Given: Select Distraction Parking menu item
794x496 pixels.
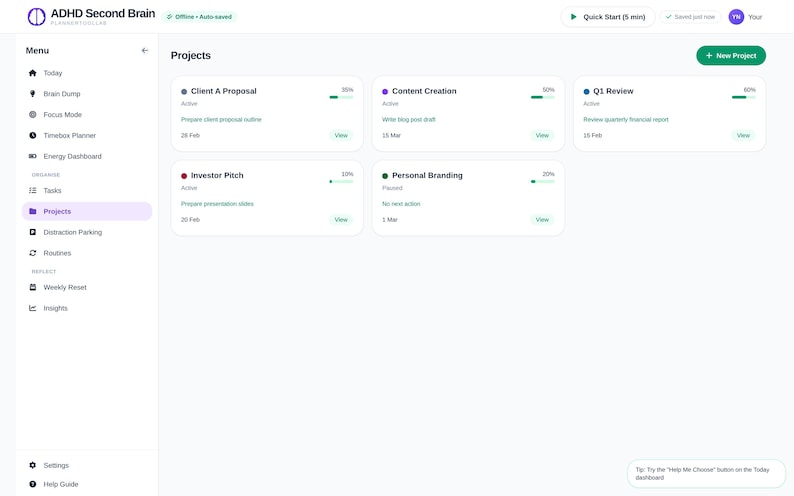Looking at the screenshot, I should (x=87, y=232).
